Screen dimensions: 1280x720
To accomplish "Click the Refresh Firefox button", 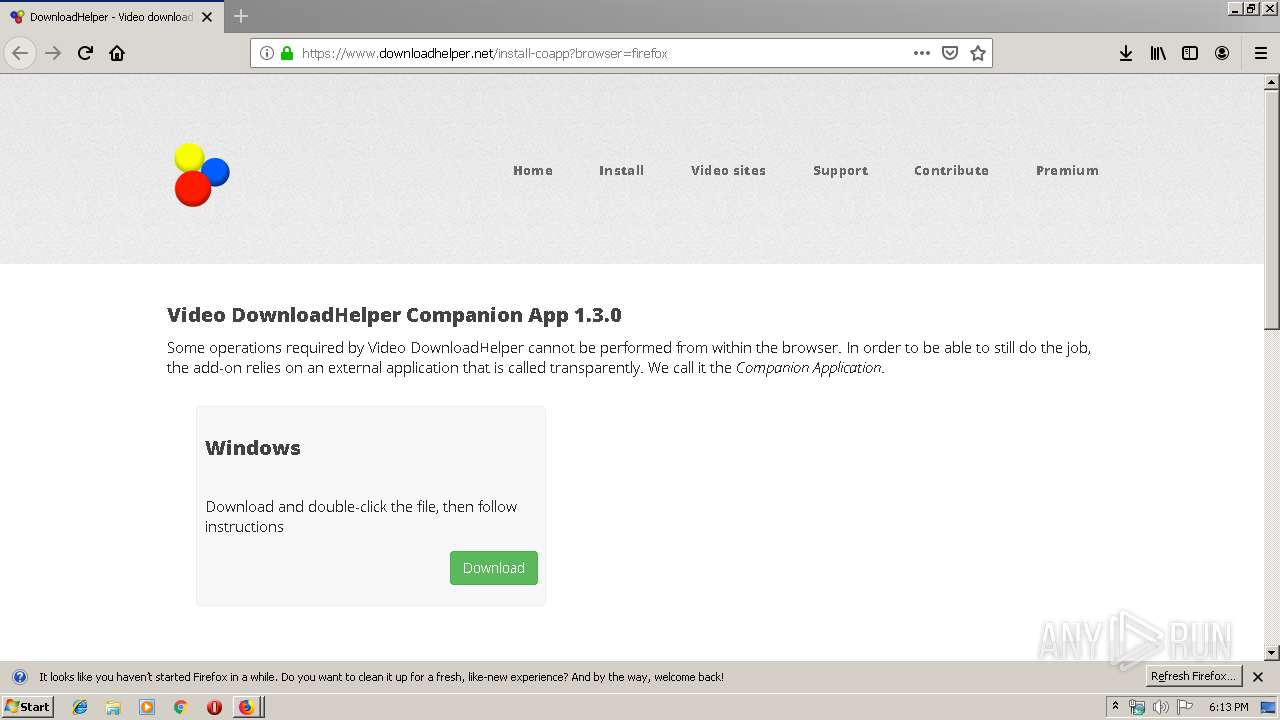I will [x=1194, y=677].
